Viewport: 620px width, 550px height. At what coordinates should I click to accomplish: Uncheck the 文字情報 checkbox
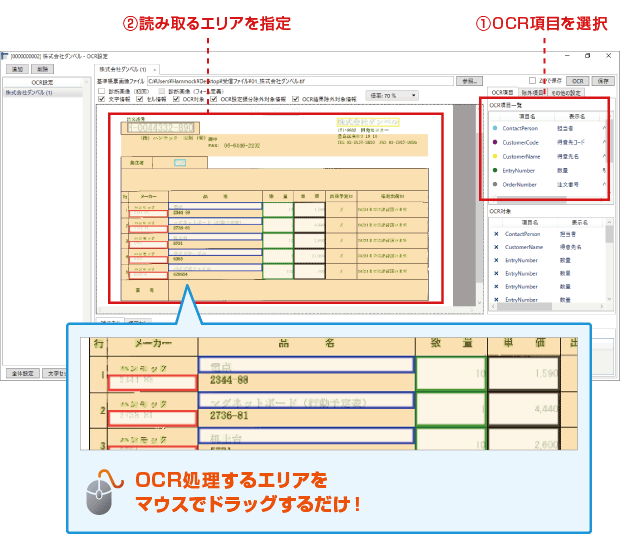tap(101, 99)
